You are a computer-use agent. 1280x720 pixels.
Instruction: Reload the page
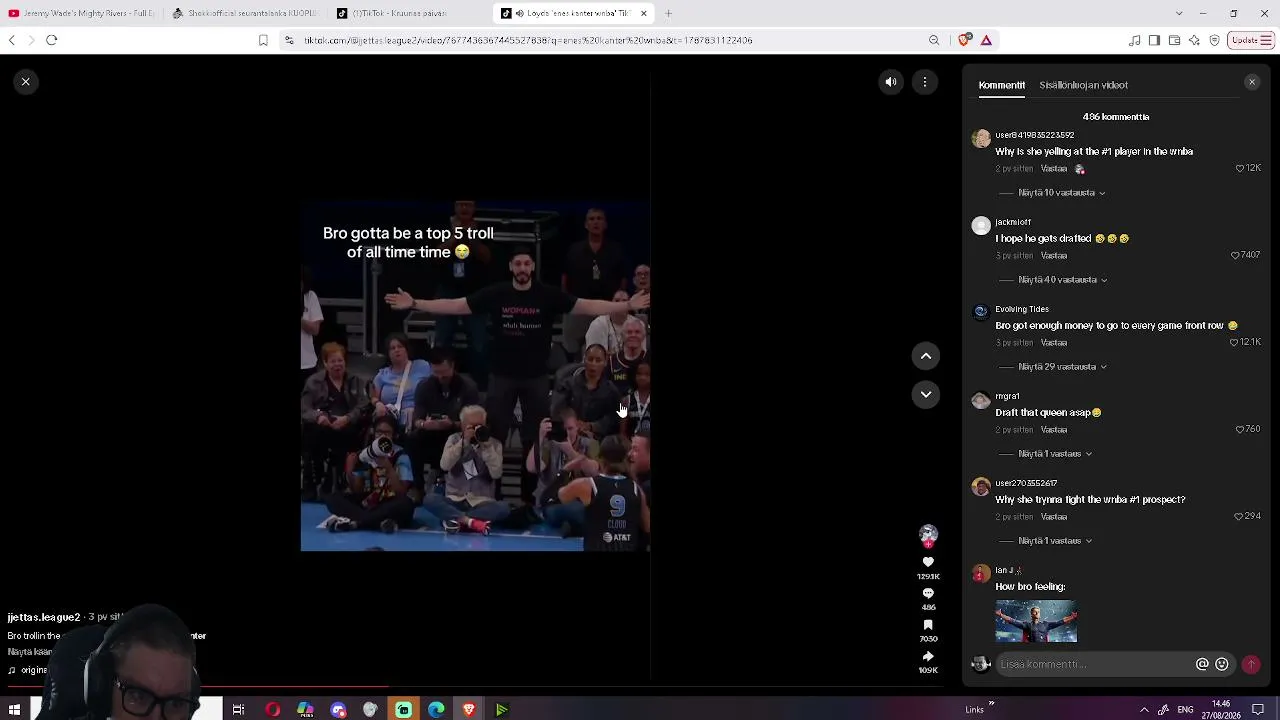(51, 40)
